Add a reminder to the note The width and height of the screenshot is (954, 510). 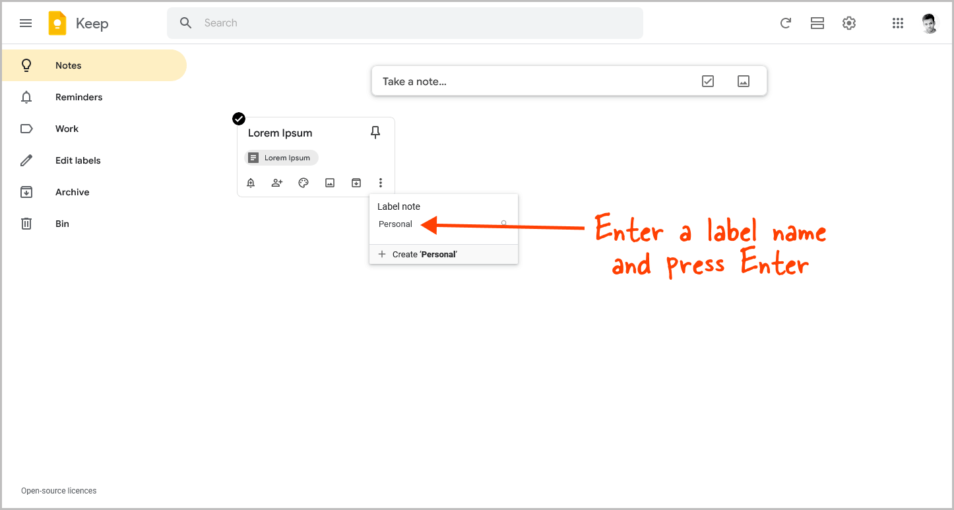251,183
